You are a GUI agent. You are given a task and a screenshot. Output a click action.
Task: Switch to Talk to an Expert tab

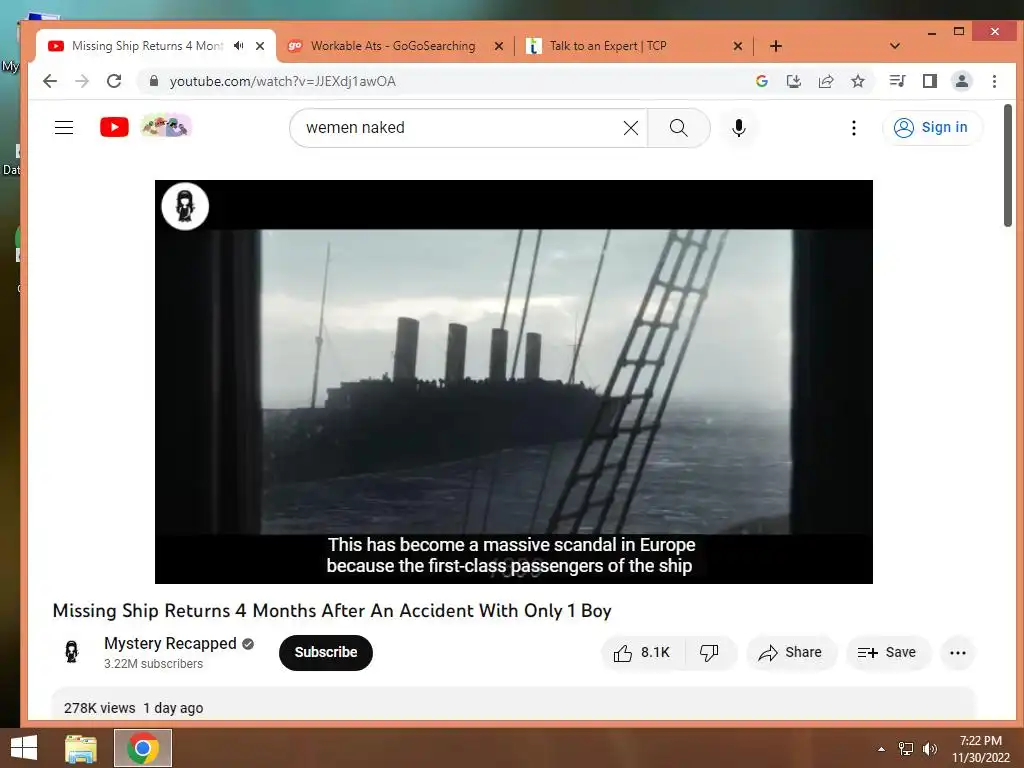coord(607,46)
